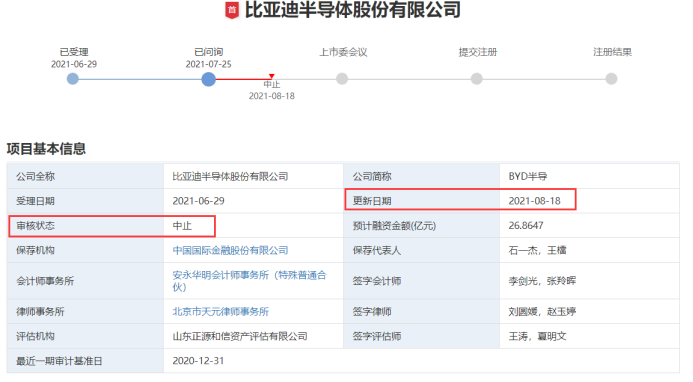Select the 已受理 timeline node
The height and width of the screenshot is (382, 693).
point(73,79)
